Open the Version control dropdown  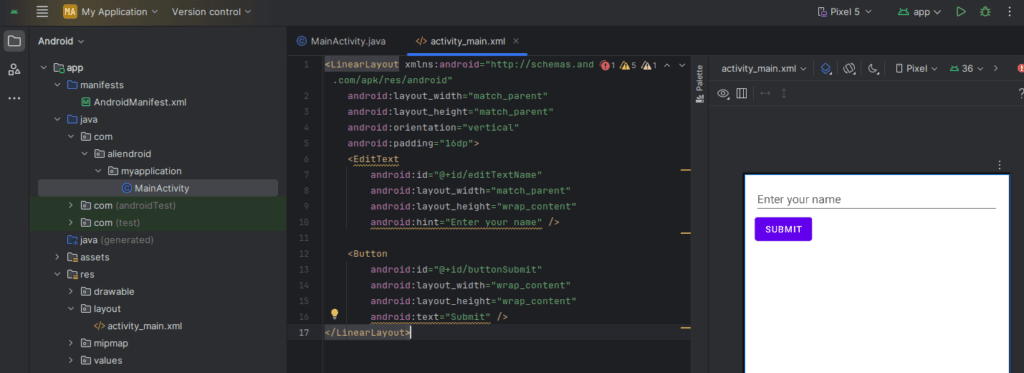pyautogui.click(x=212, y=12)
